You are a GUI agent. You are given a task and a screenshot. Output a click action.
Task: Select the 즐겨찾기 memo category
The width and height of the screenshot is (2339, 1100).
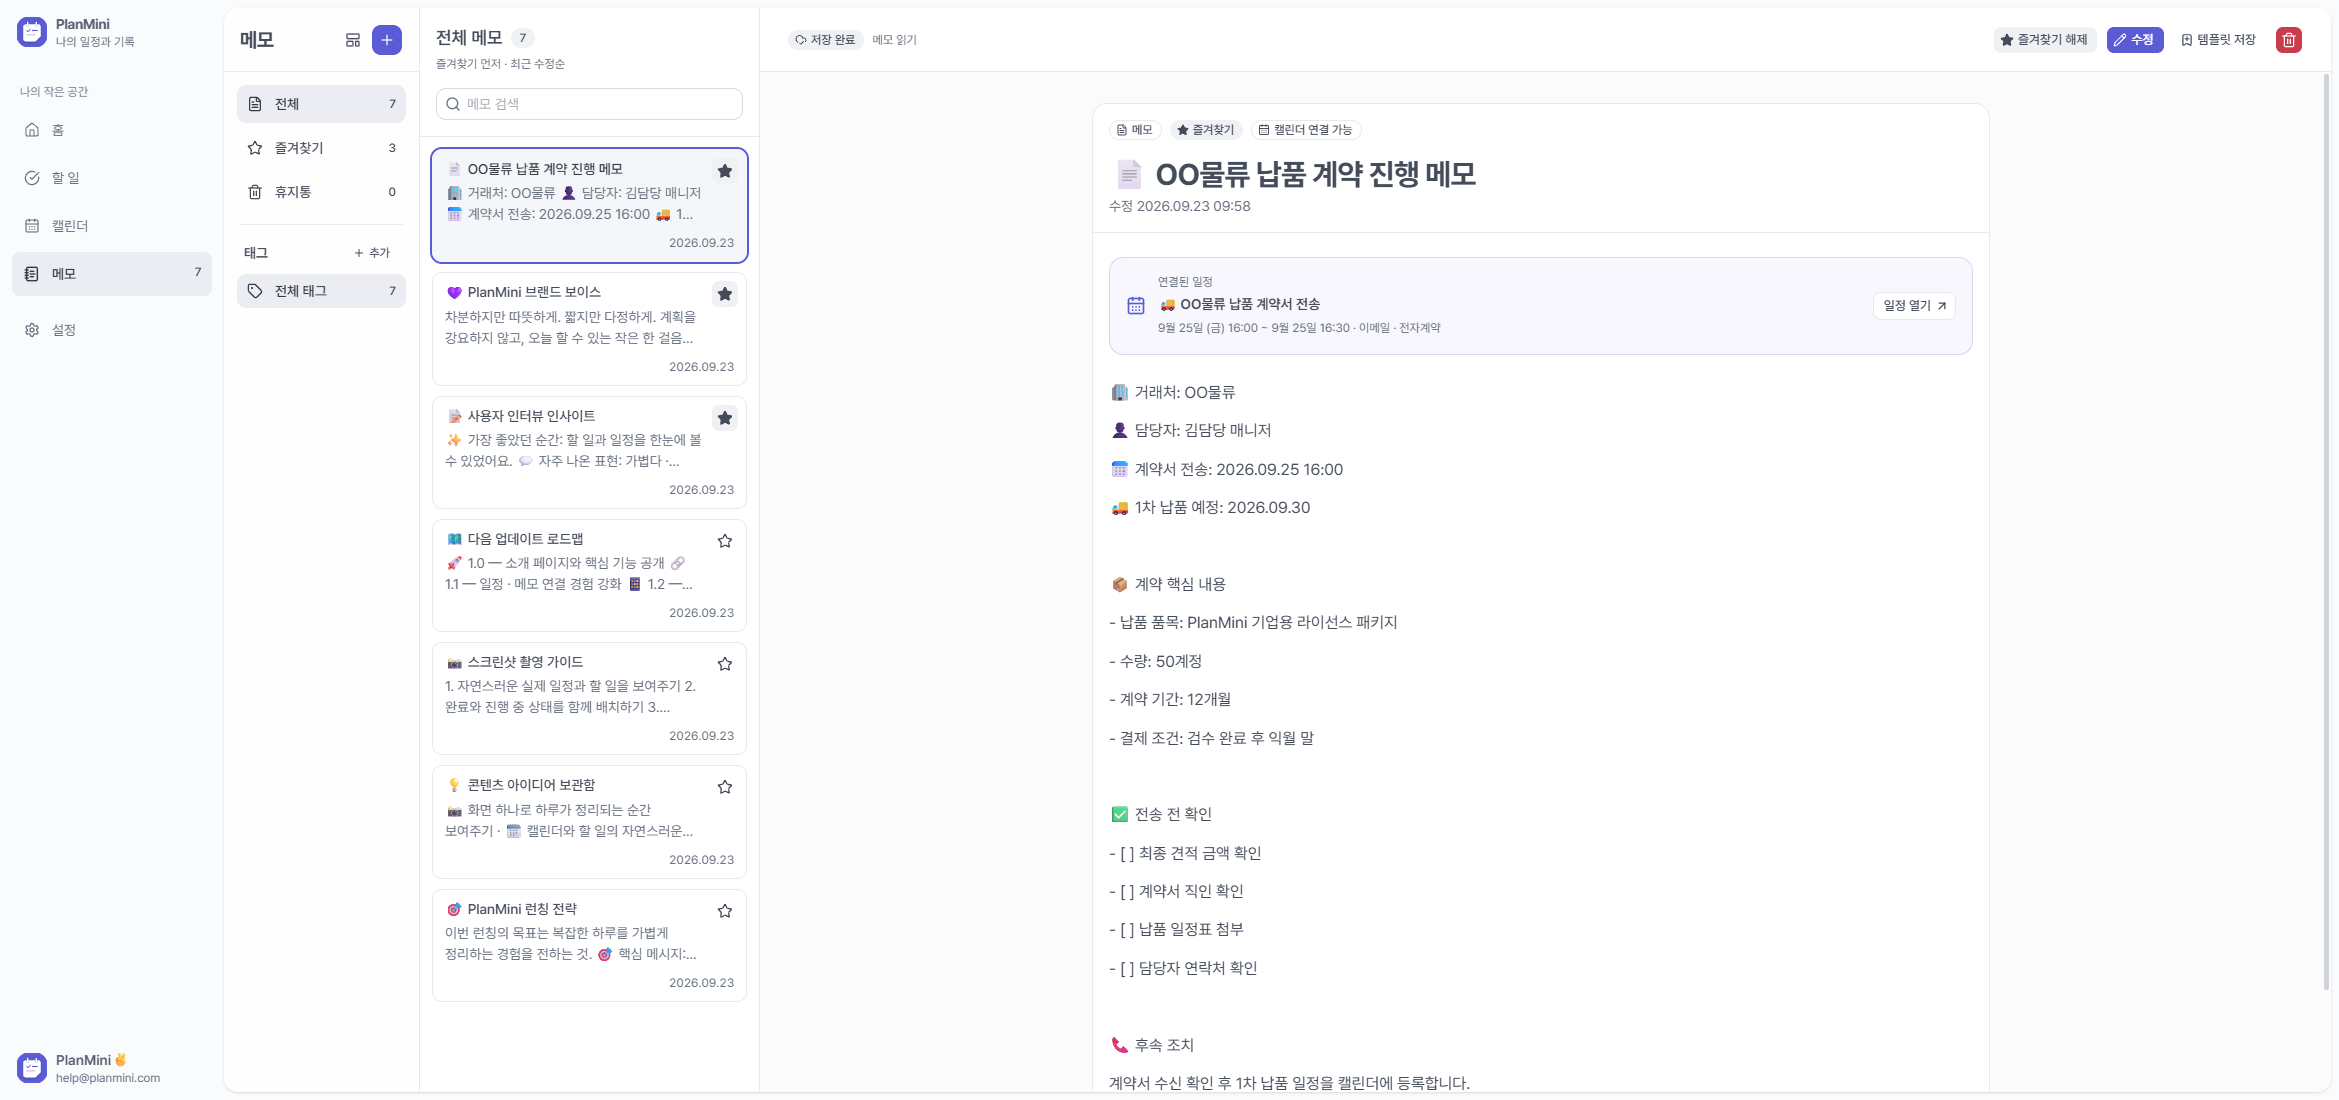(x=321, y=148)
